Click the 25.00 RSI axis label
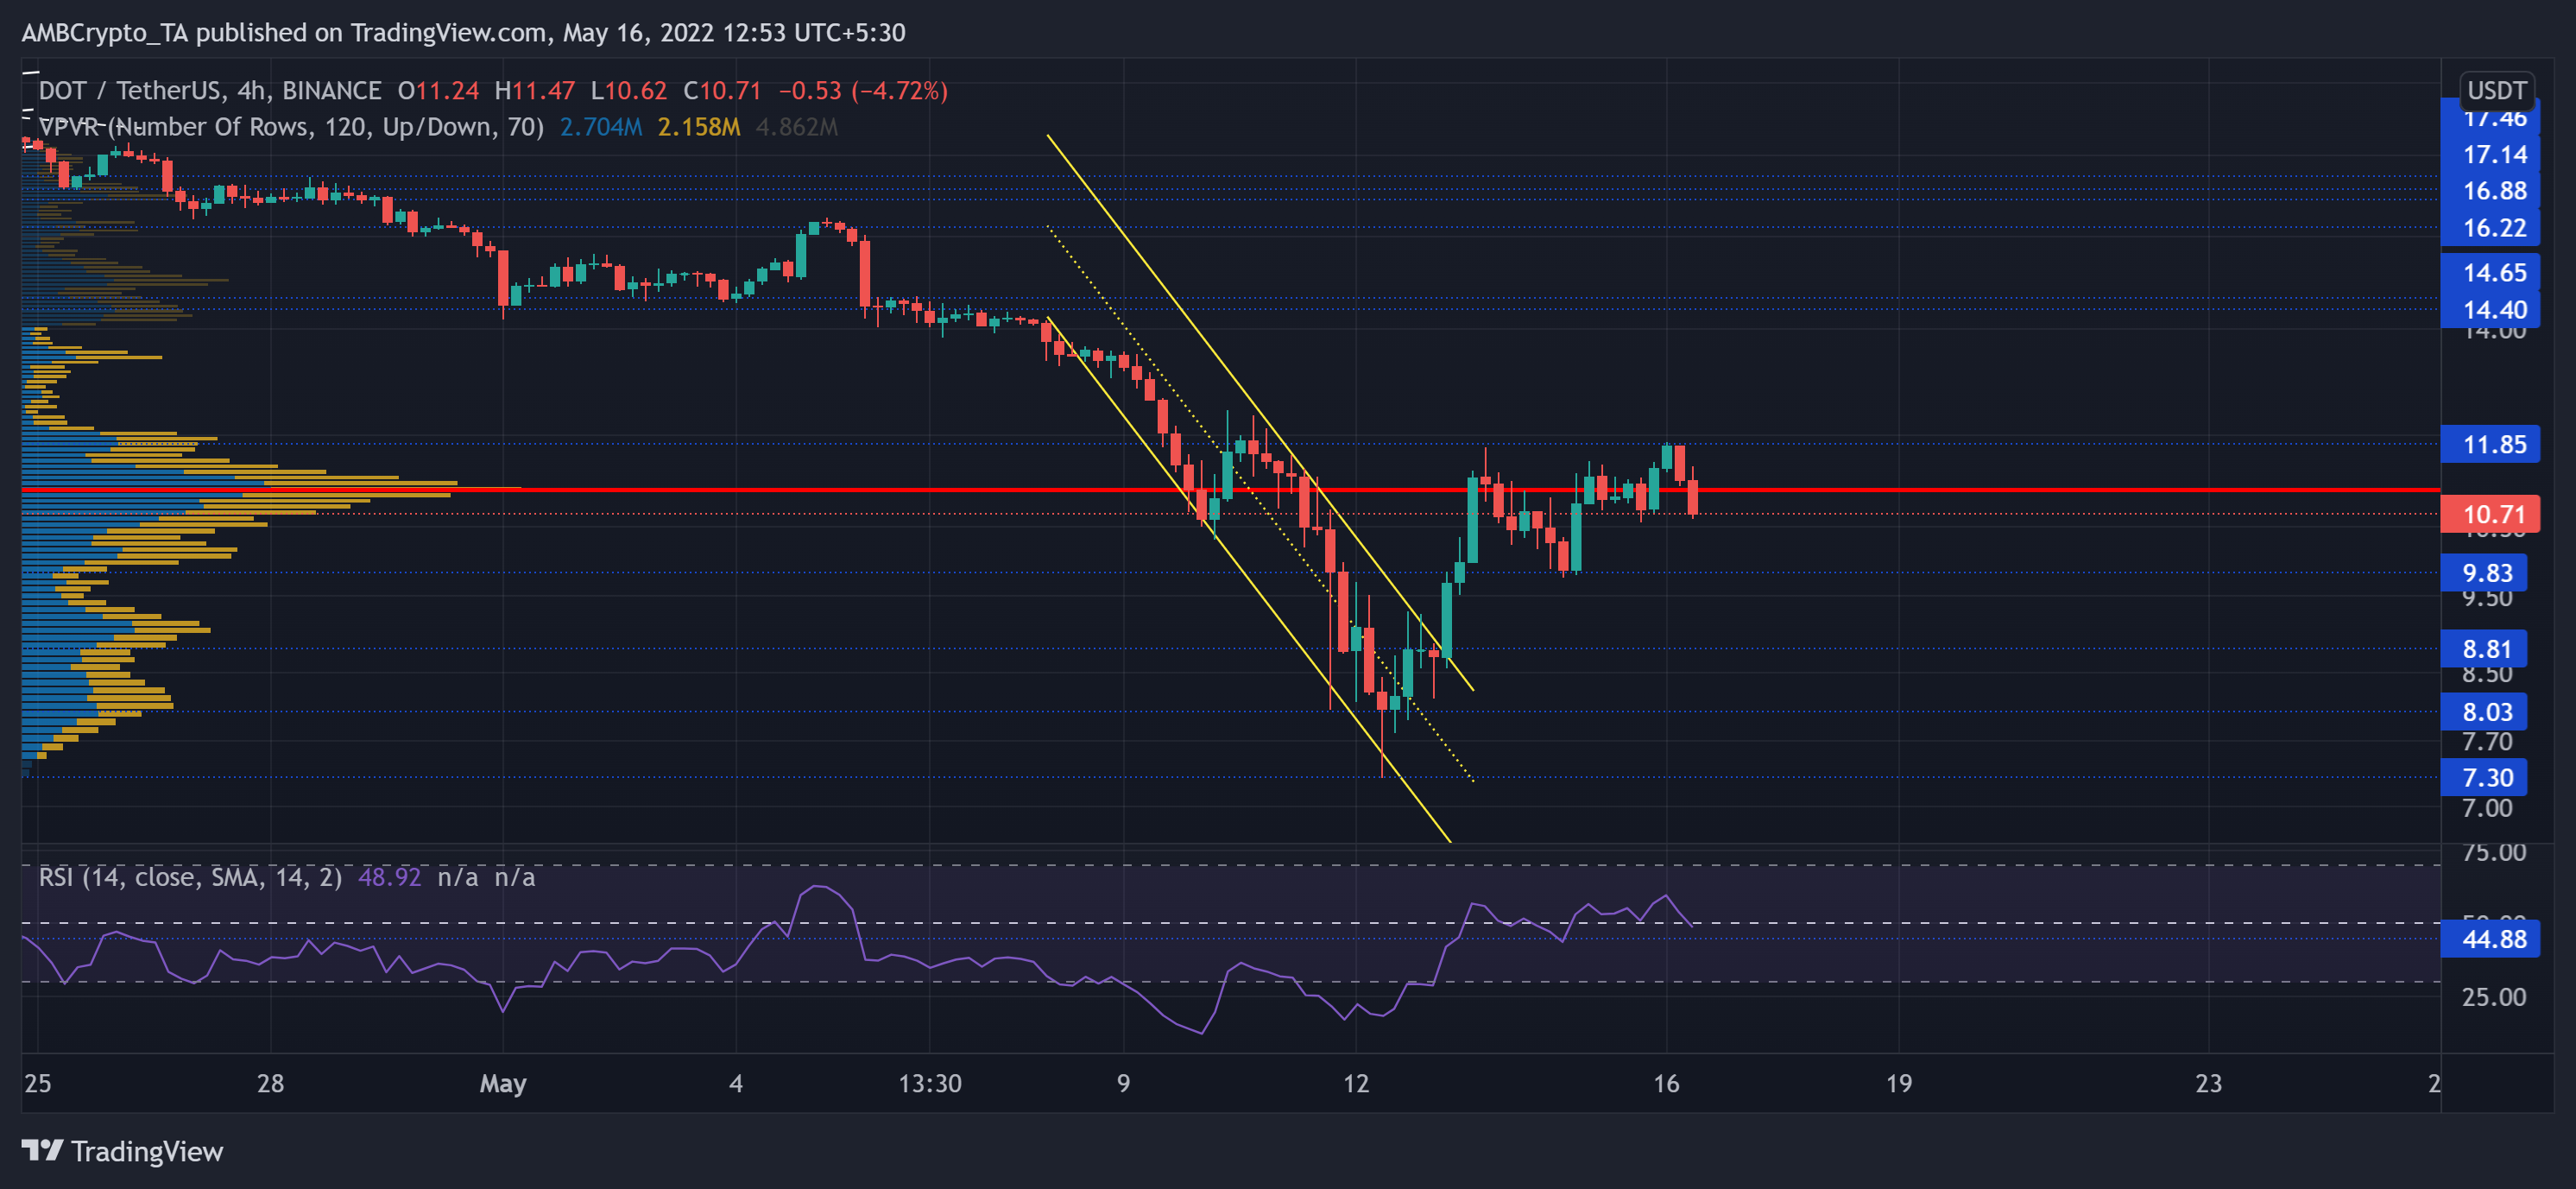This screenshot has height=1189, width=2576. coord(2494,997)
